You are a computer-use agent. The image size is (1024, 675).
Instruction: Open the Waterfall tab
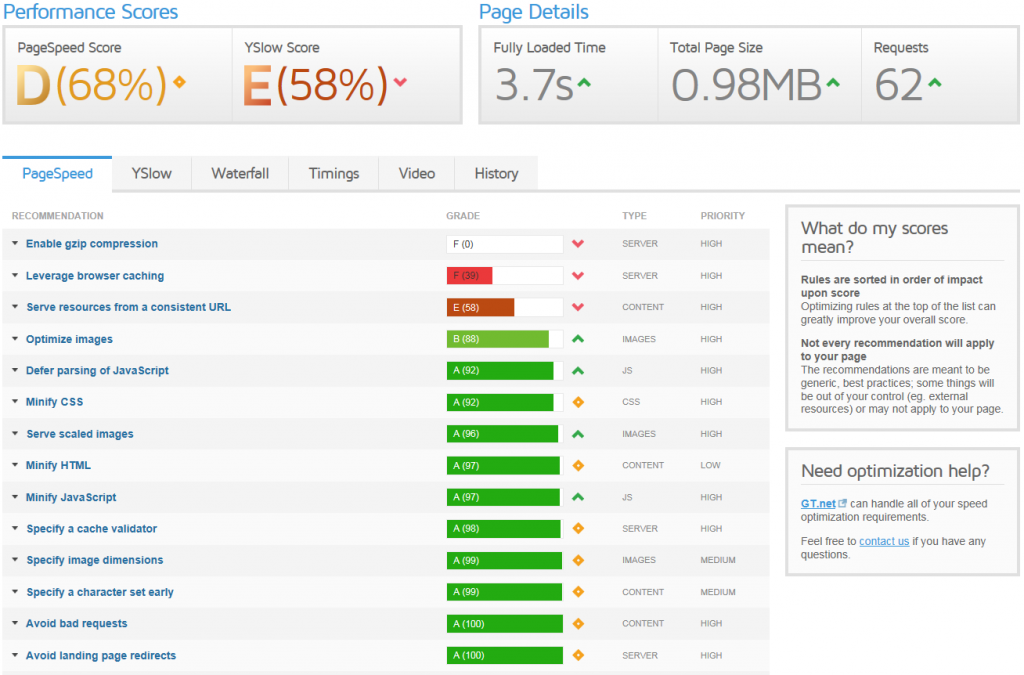(x=240, y=174)
